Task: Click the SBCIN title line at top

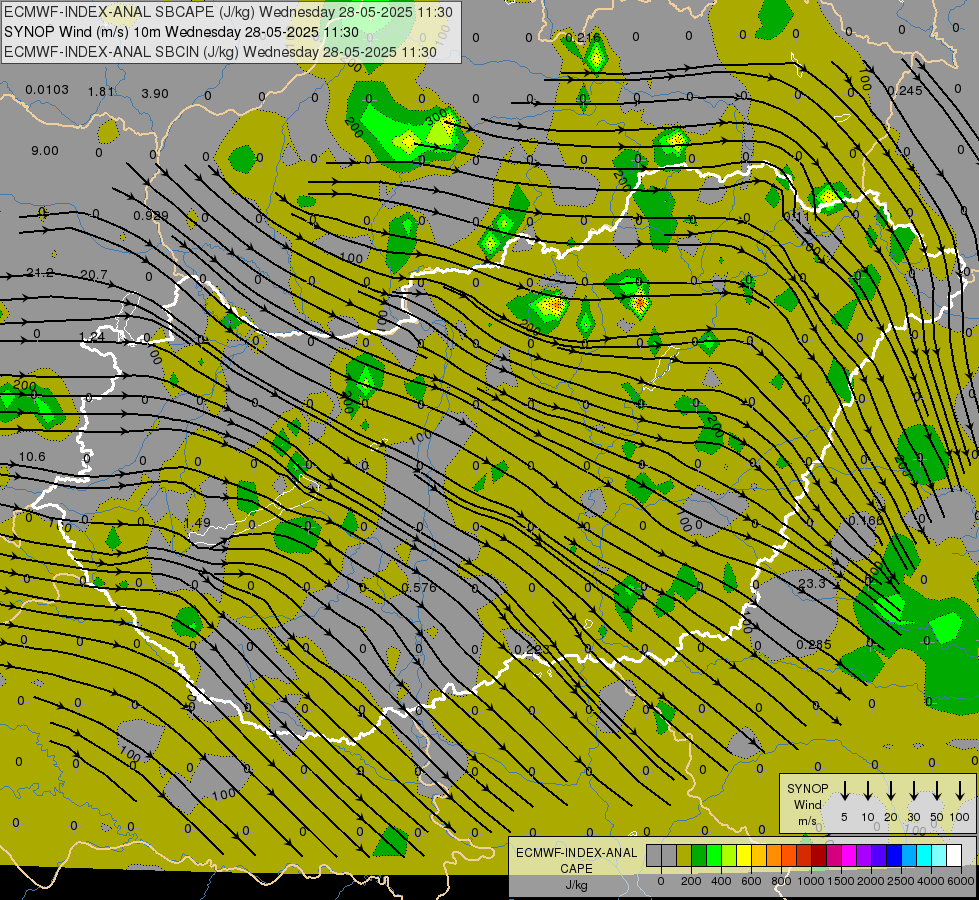Action: point(220,52)
